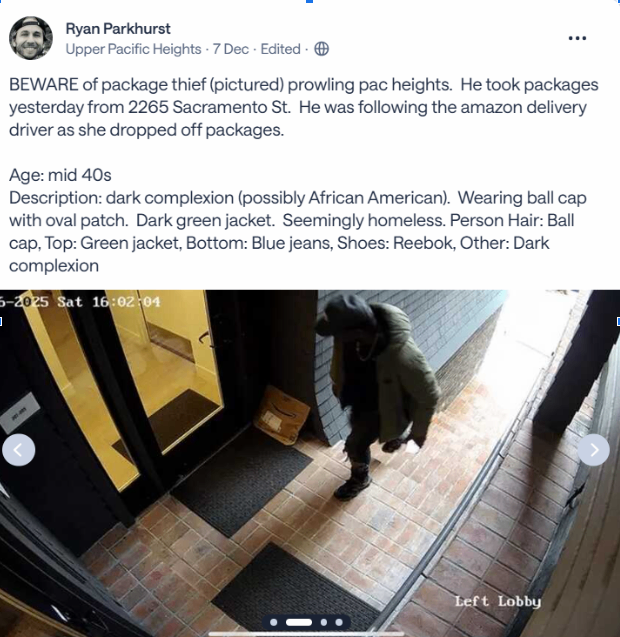Jump to the first carousel dot

(x=273, y=622)
